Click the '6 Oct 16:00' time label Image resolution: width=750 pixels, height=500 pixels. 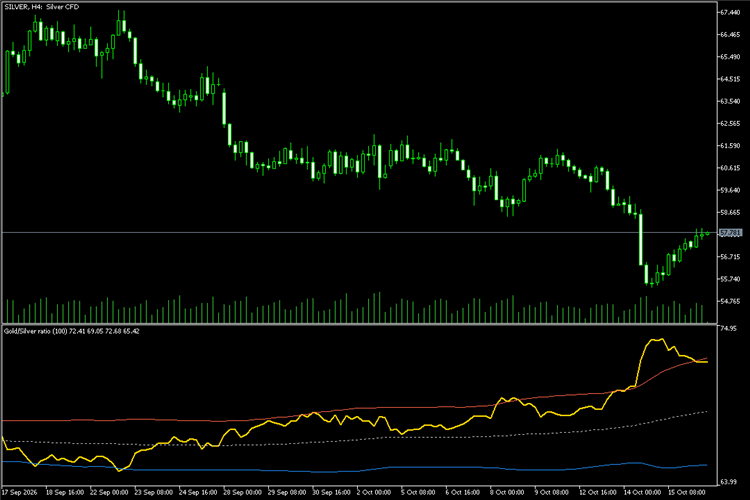(463, 492)
